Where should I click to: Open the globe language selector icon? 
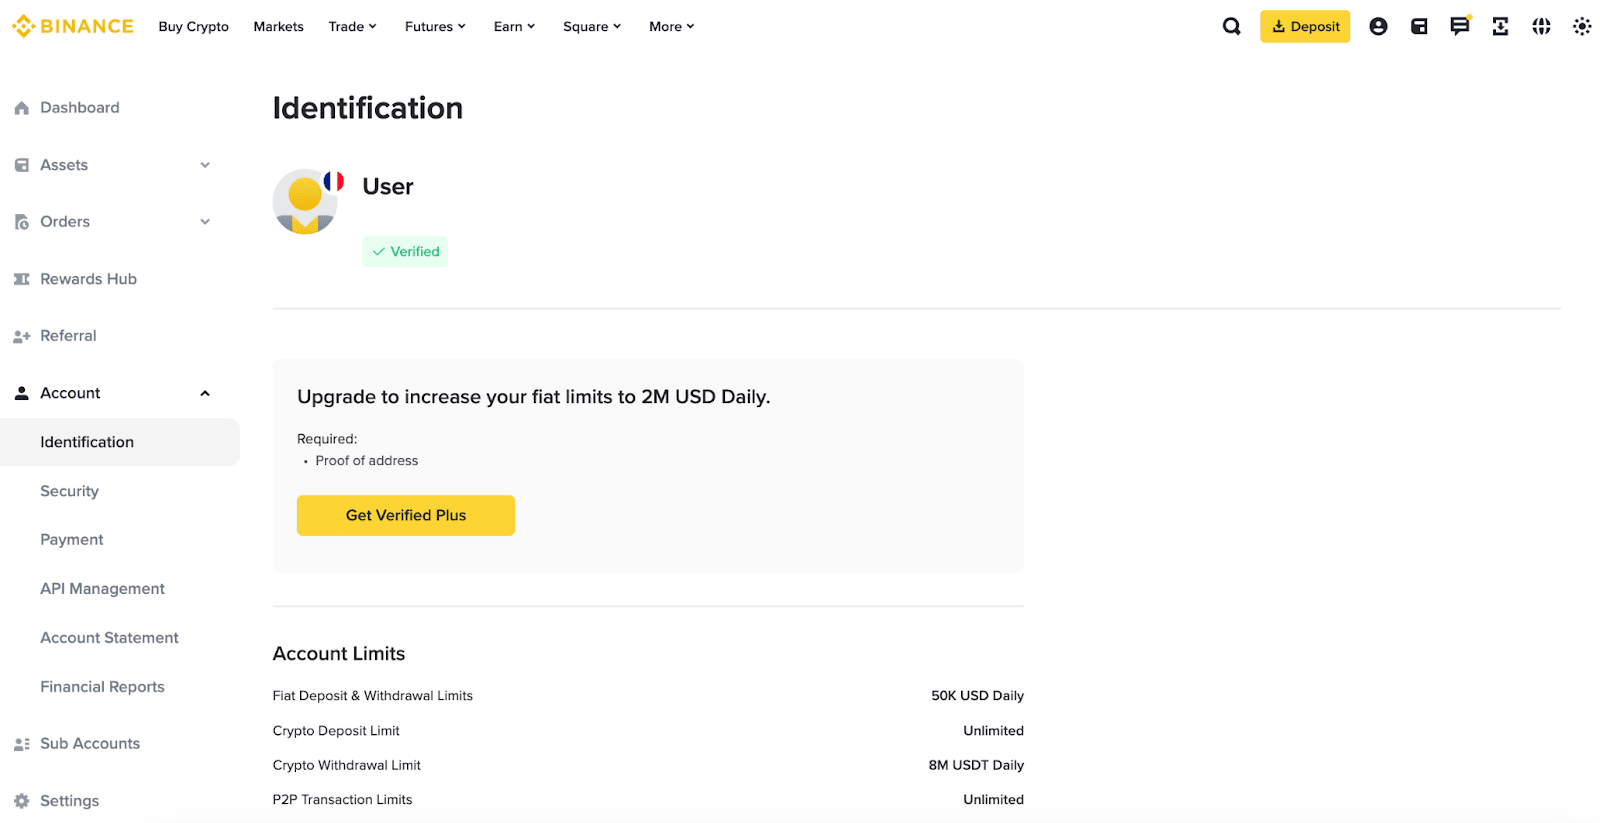click(1541, 27)
